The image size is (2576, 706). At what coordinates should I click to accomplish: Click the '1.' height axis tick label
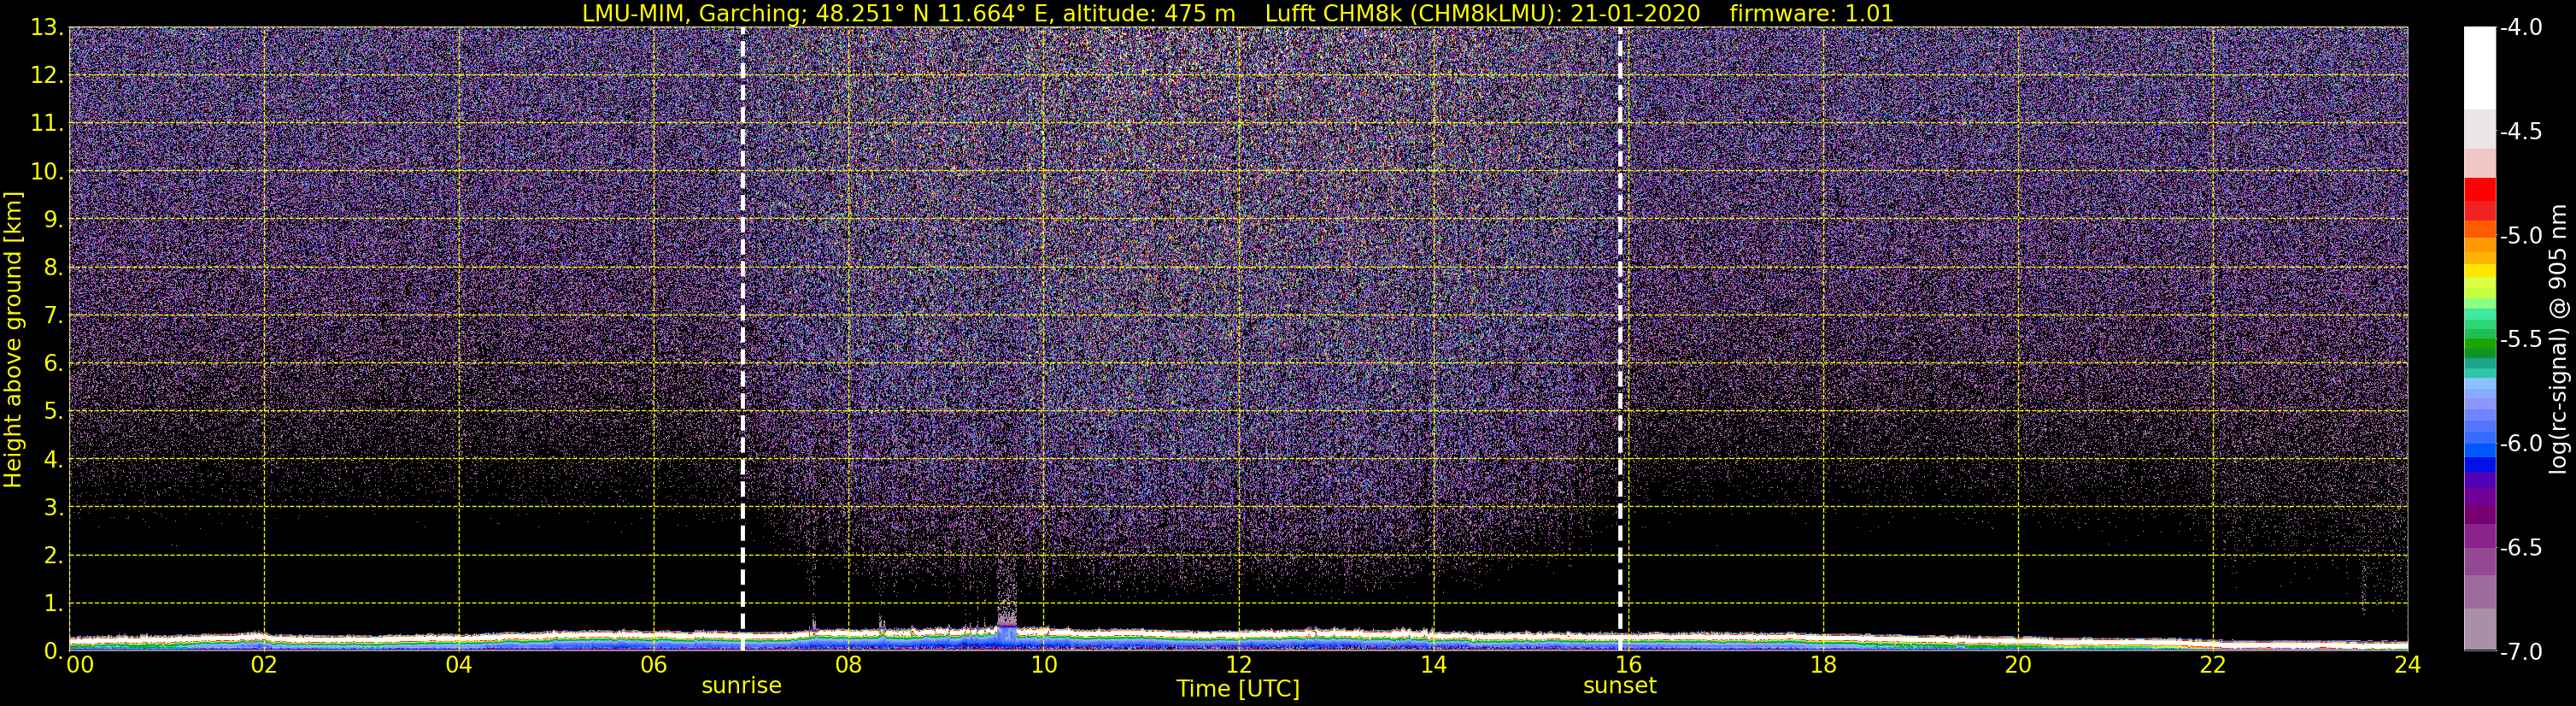(54, 604)
